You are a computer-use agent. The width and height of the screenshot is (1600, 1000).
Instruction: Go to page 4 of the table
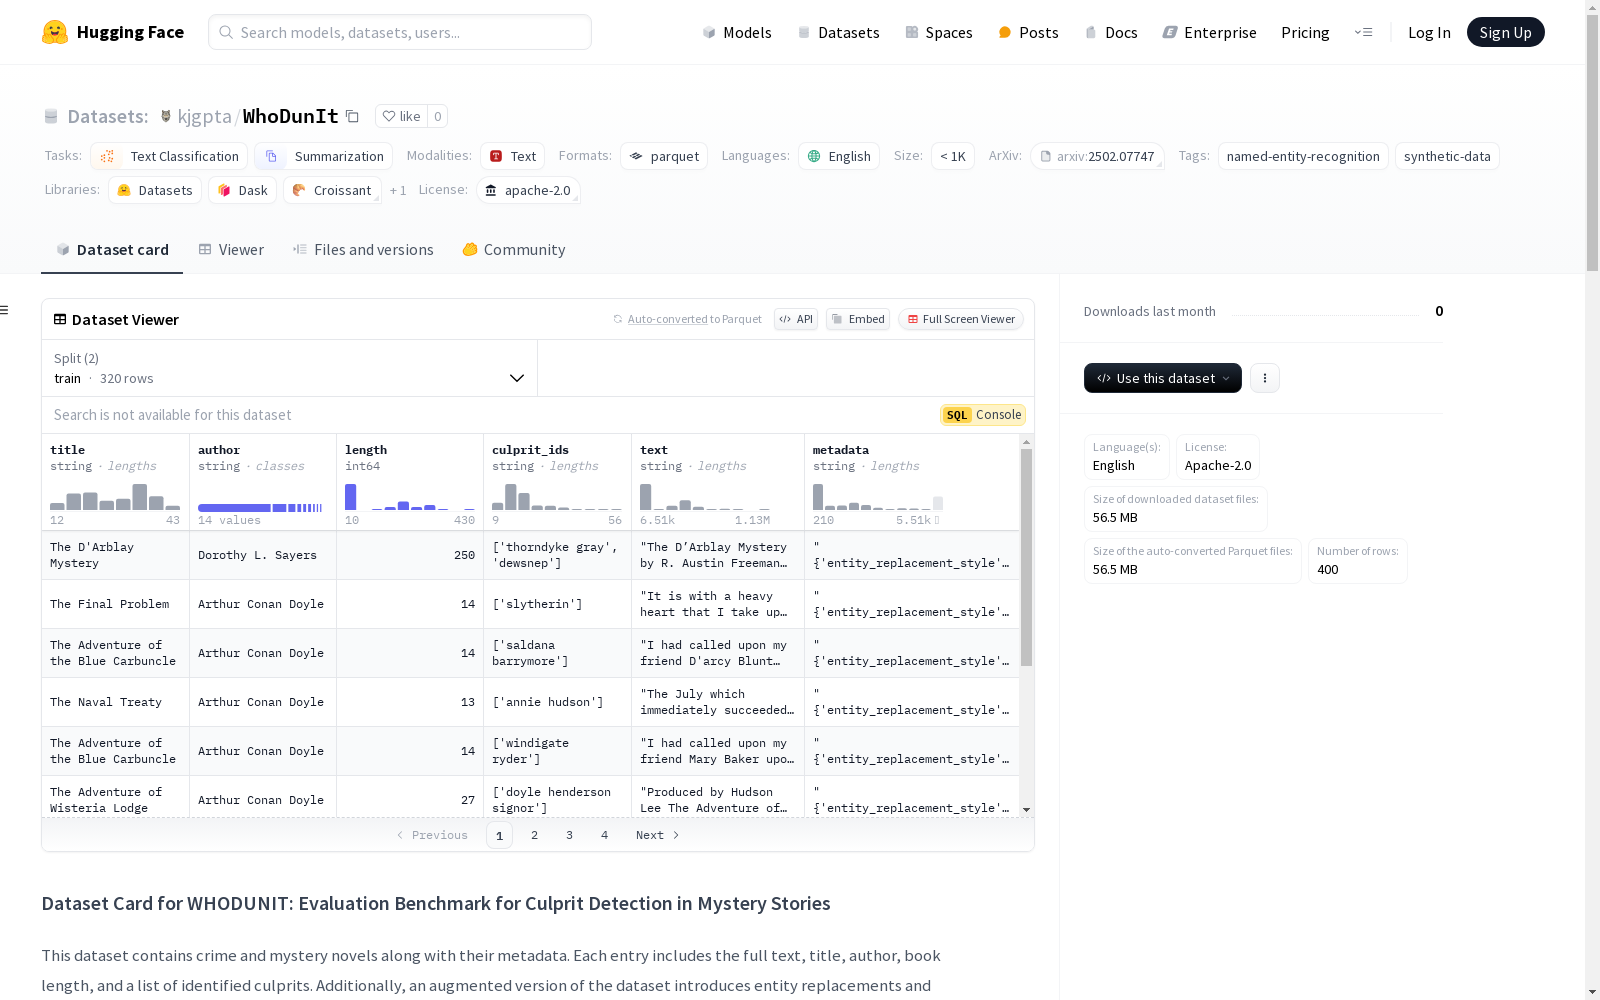click(x=605, y=835)
